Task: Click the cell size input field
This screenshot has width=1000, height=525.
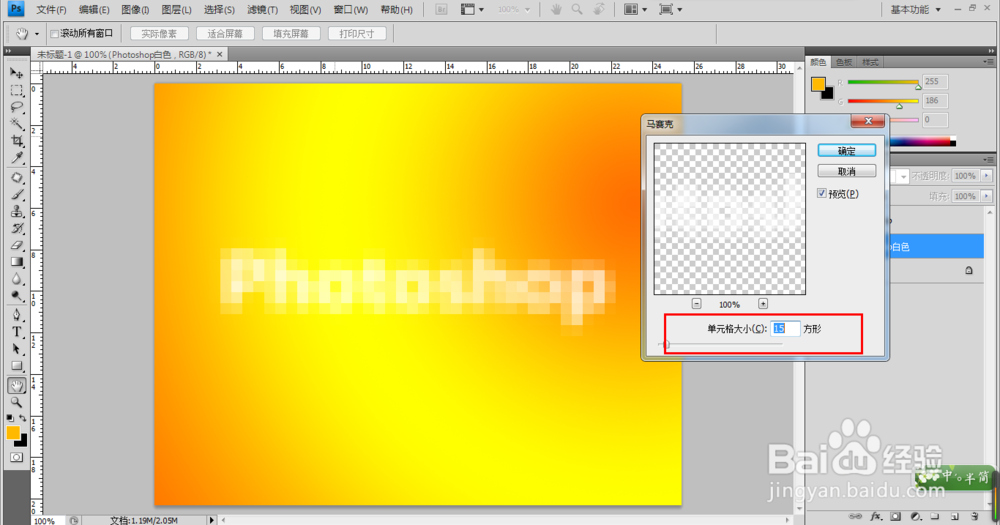Action: 785,329
